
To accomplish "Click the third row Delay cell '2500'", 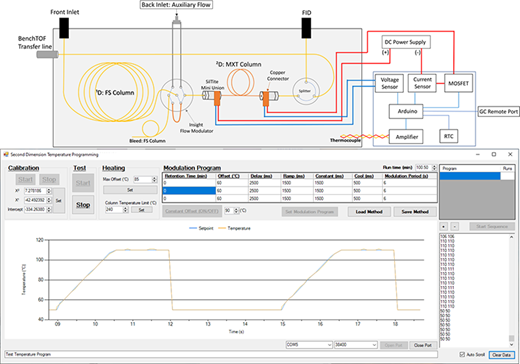I will (x=265, y=199).
